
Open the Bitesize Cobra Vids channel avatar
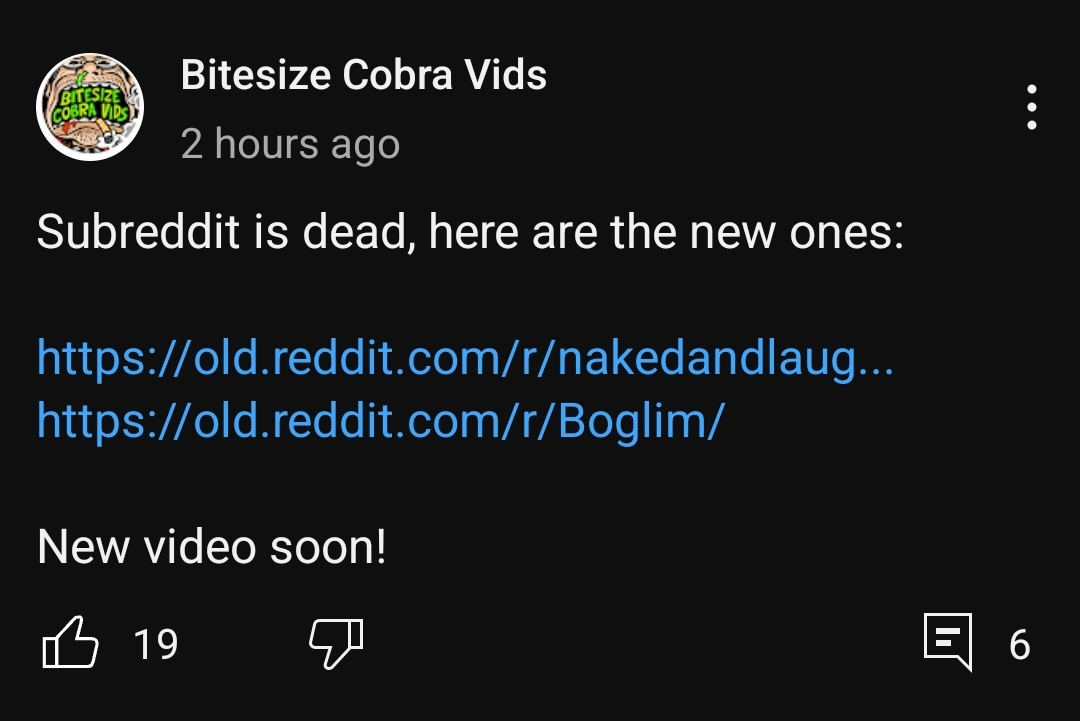pos(90,107)
